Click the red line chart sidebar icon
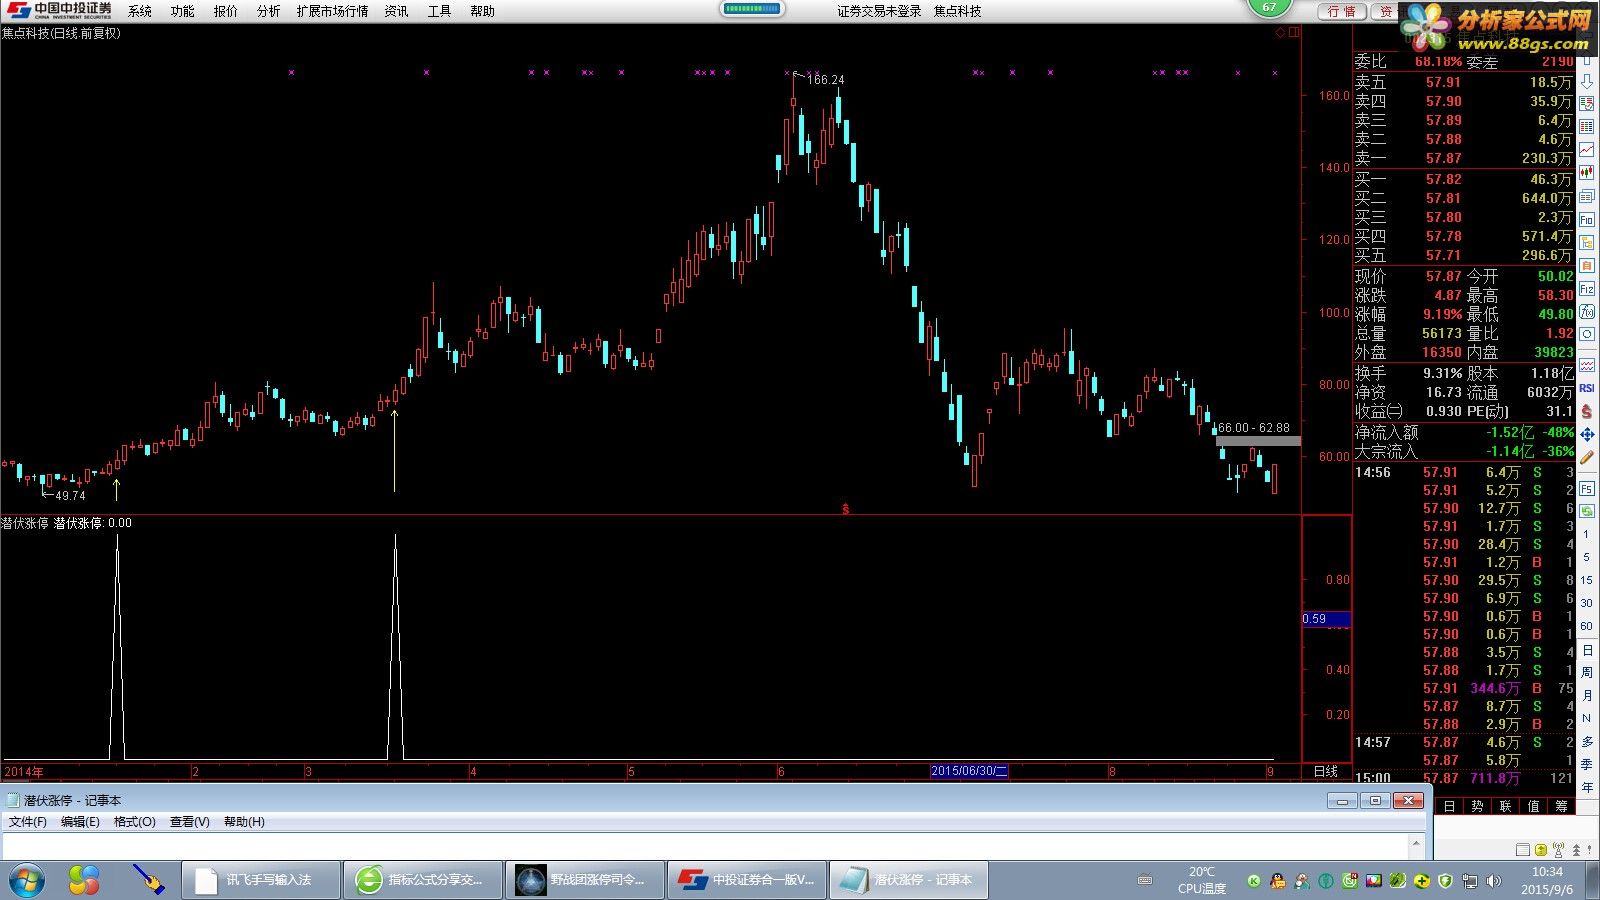 click(1587, 150)
